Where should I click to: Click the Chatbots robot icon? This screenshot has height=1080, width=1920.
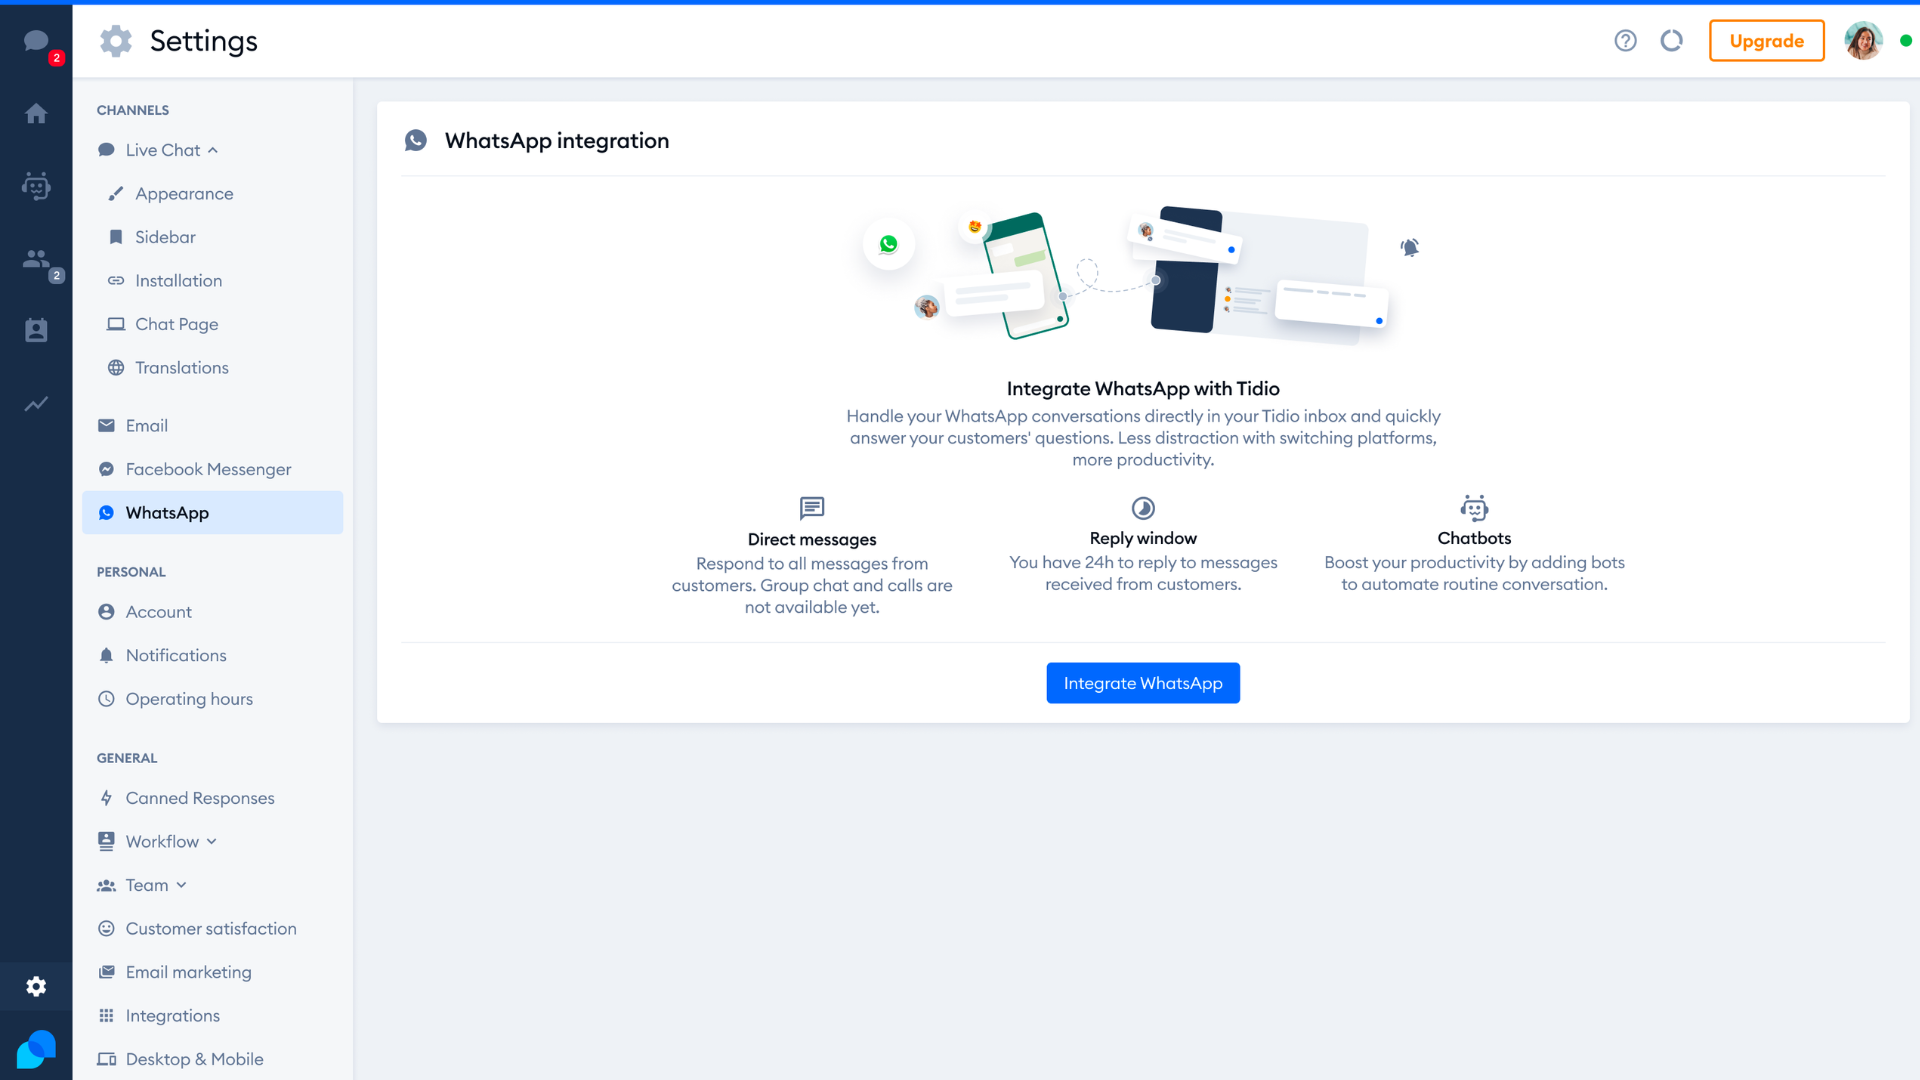click(1474, 508)
